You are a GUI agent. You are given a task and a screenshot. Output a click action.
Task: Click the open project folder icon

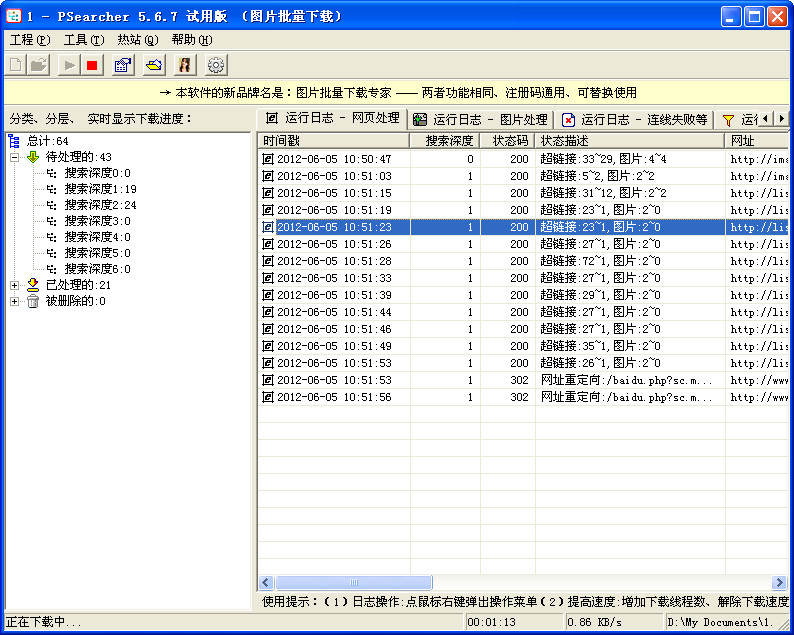(38, 65)
